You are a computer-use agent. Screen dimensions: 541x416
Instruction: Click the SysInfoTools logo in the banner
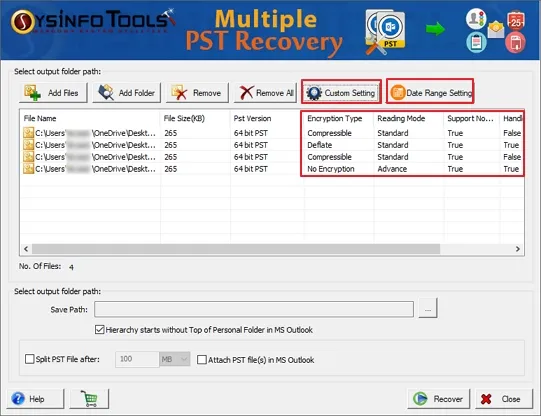click(x=93, y=21)
